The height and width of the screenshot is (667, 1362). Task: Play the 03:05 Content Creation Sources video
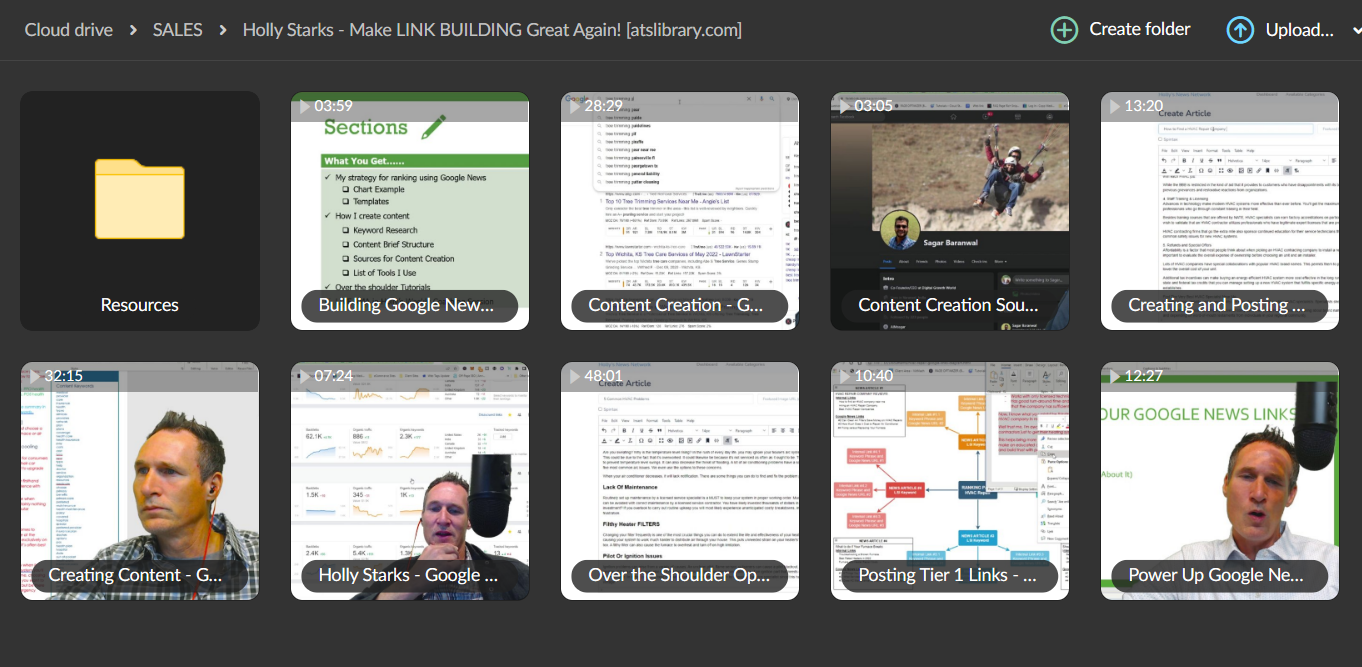(950, 211)
